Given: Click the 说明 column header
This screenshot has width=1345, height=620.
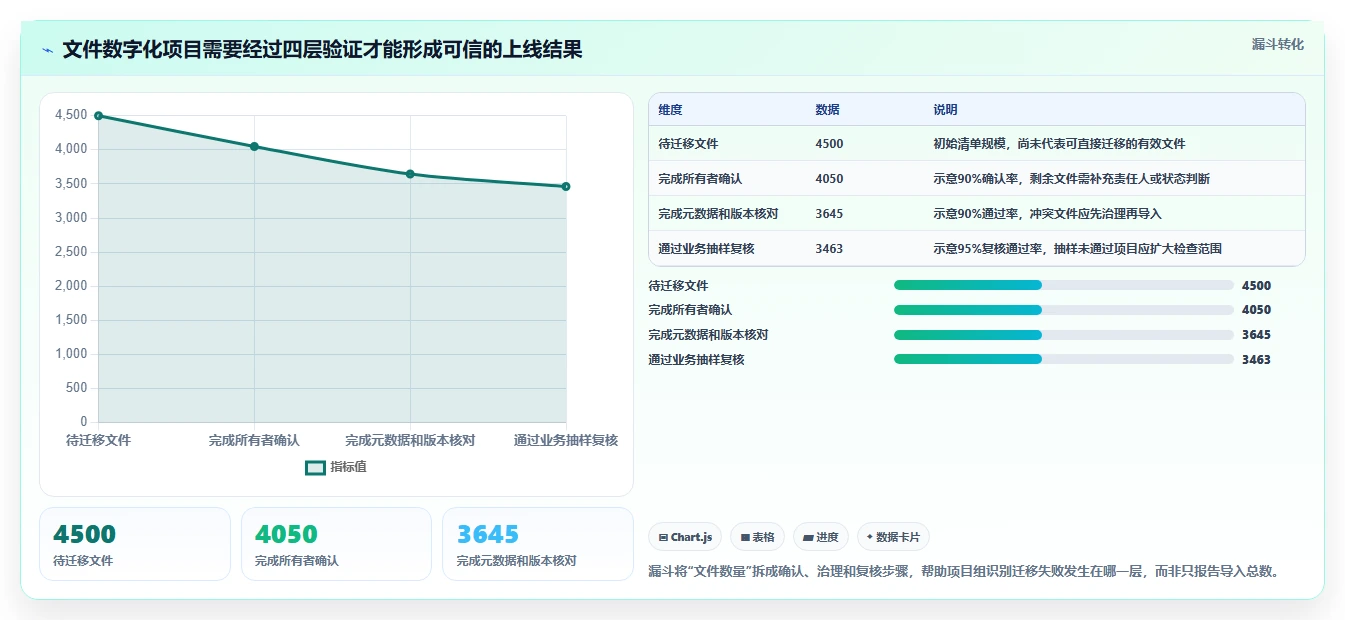Looking at the screenshot, I should click(x=945, y=110).
